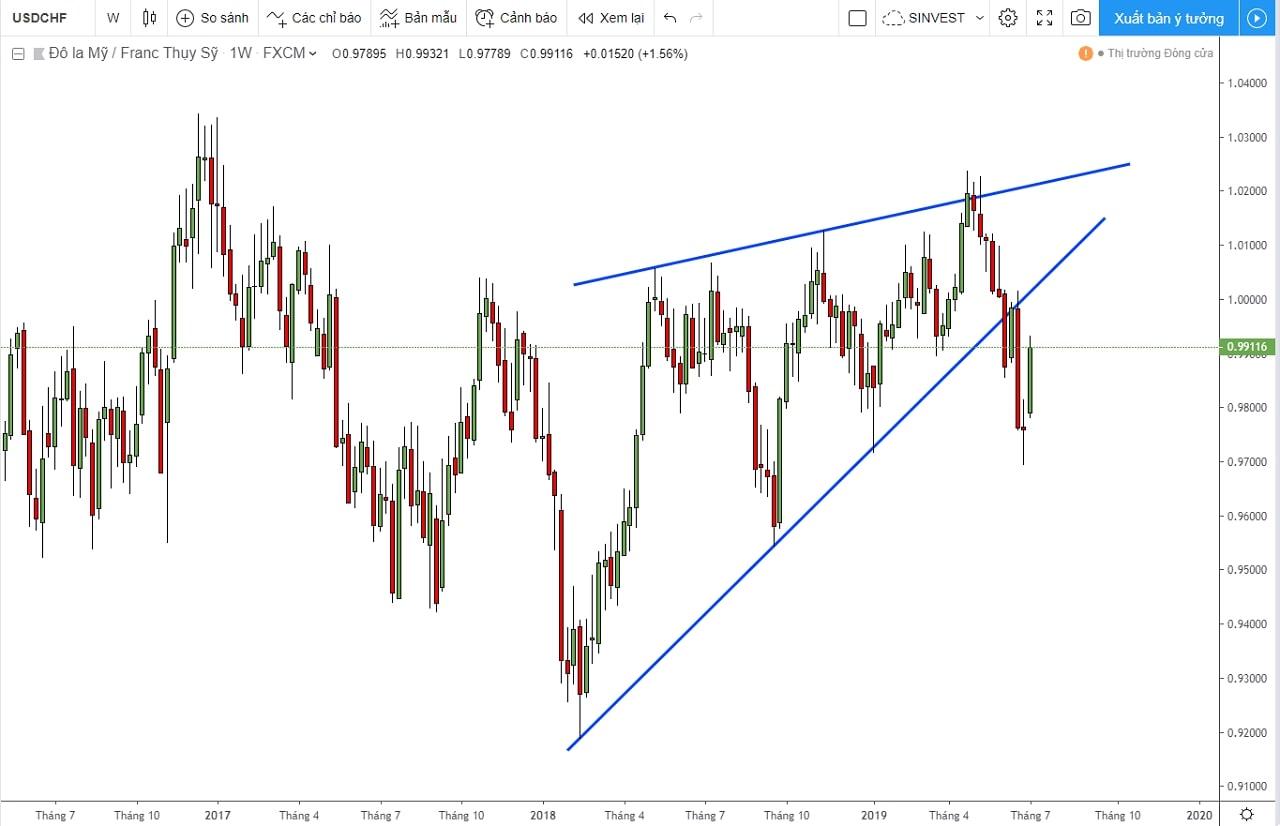Open the candlestick chart style menu
1280x826 pixels.
click(149, 18)
